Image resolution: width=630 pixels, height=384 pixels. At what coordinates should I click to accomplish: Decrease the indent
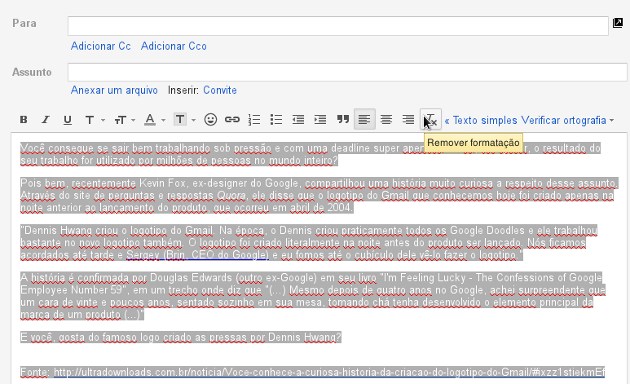click(298, 120)
